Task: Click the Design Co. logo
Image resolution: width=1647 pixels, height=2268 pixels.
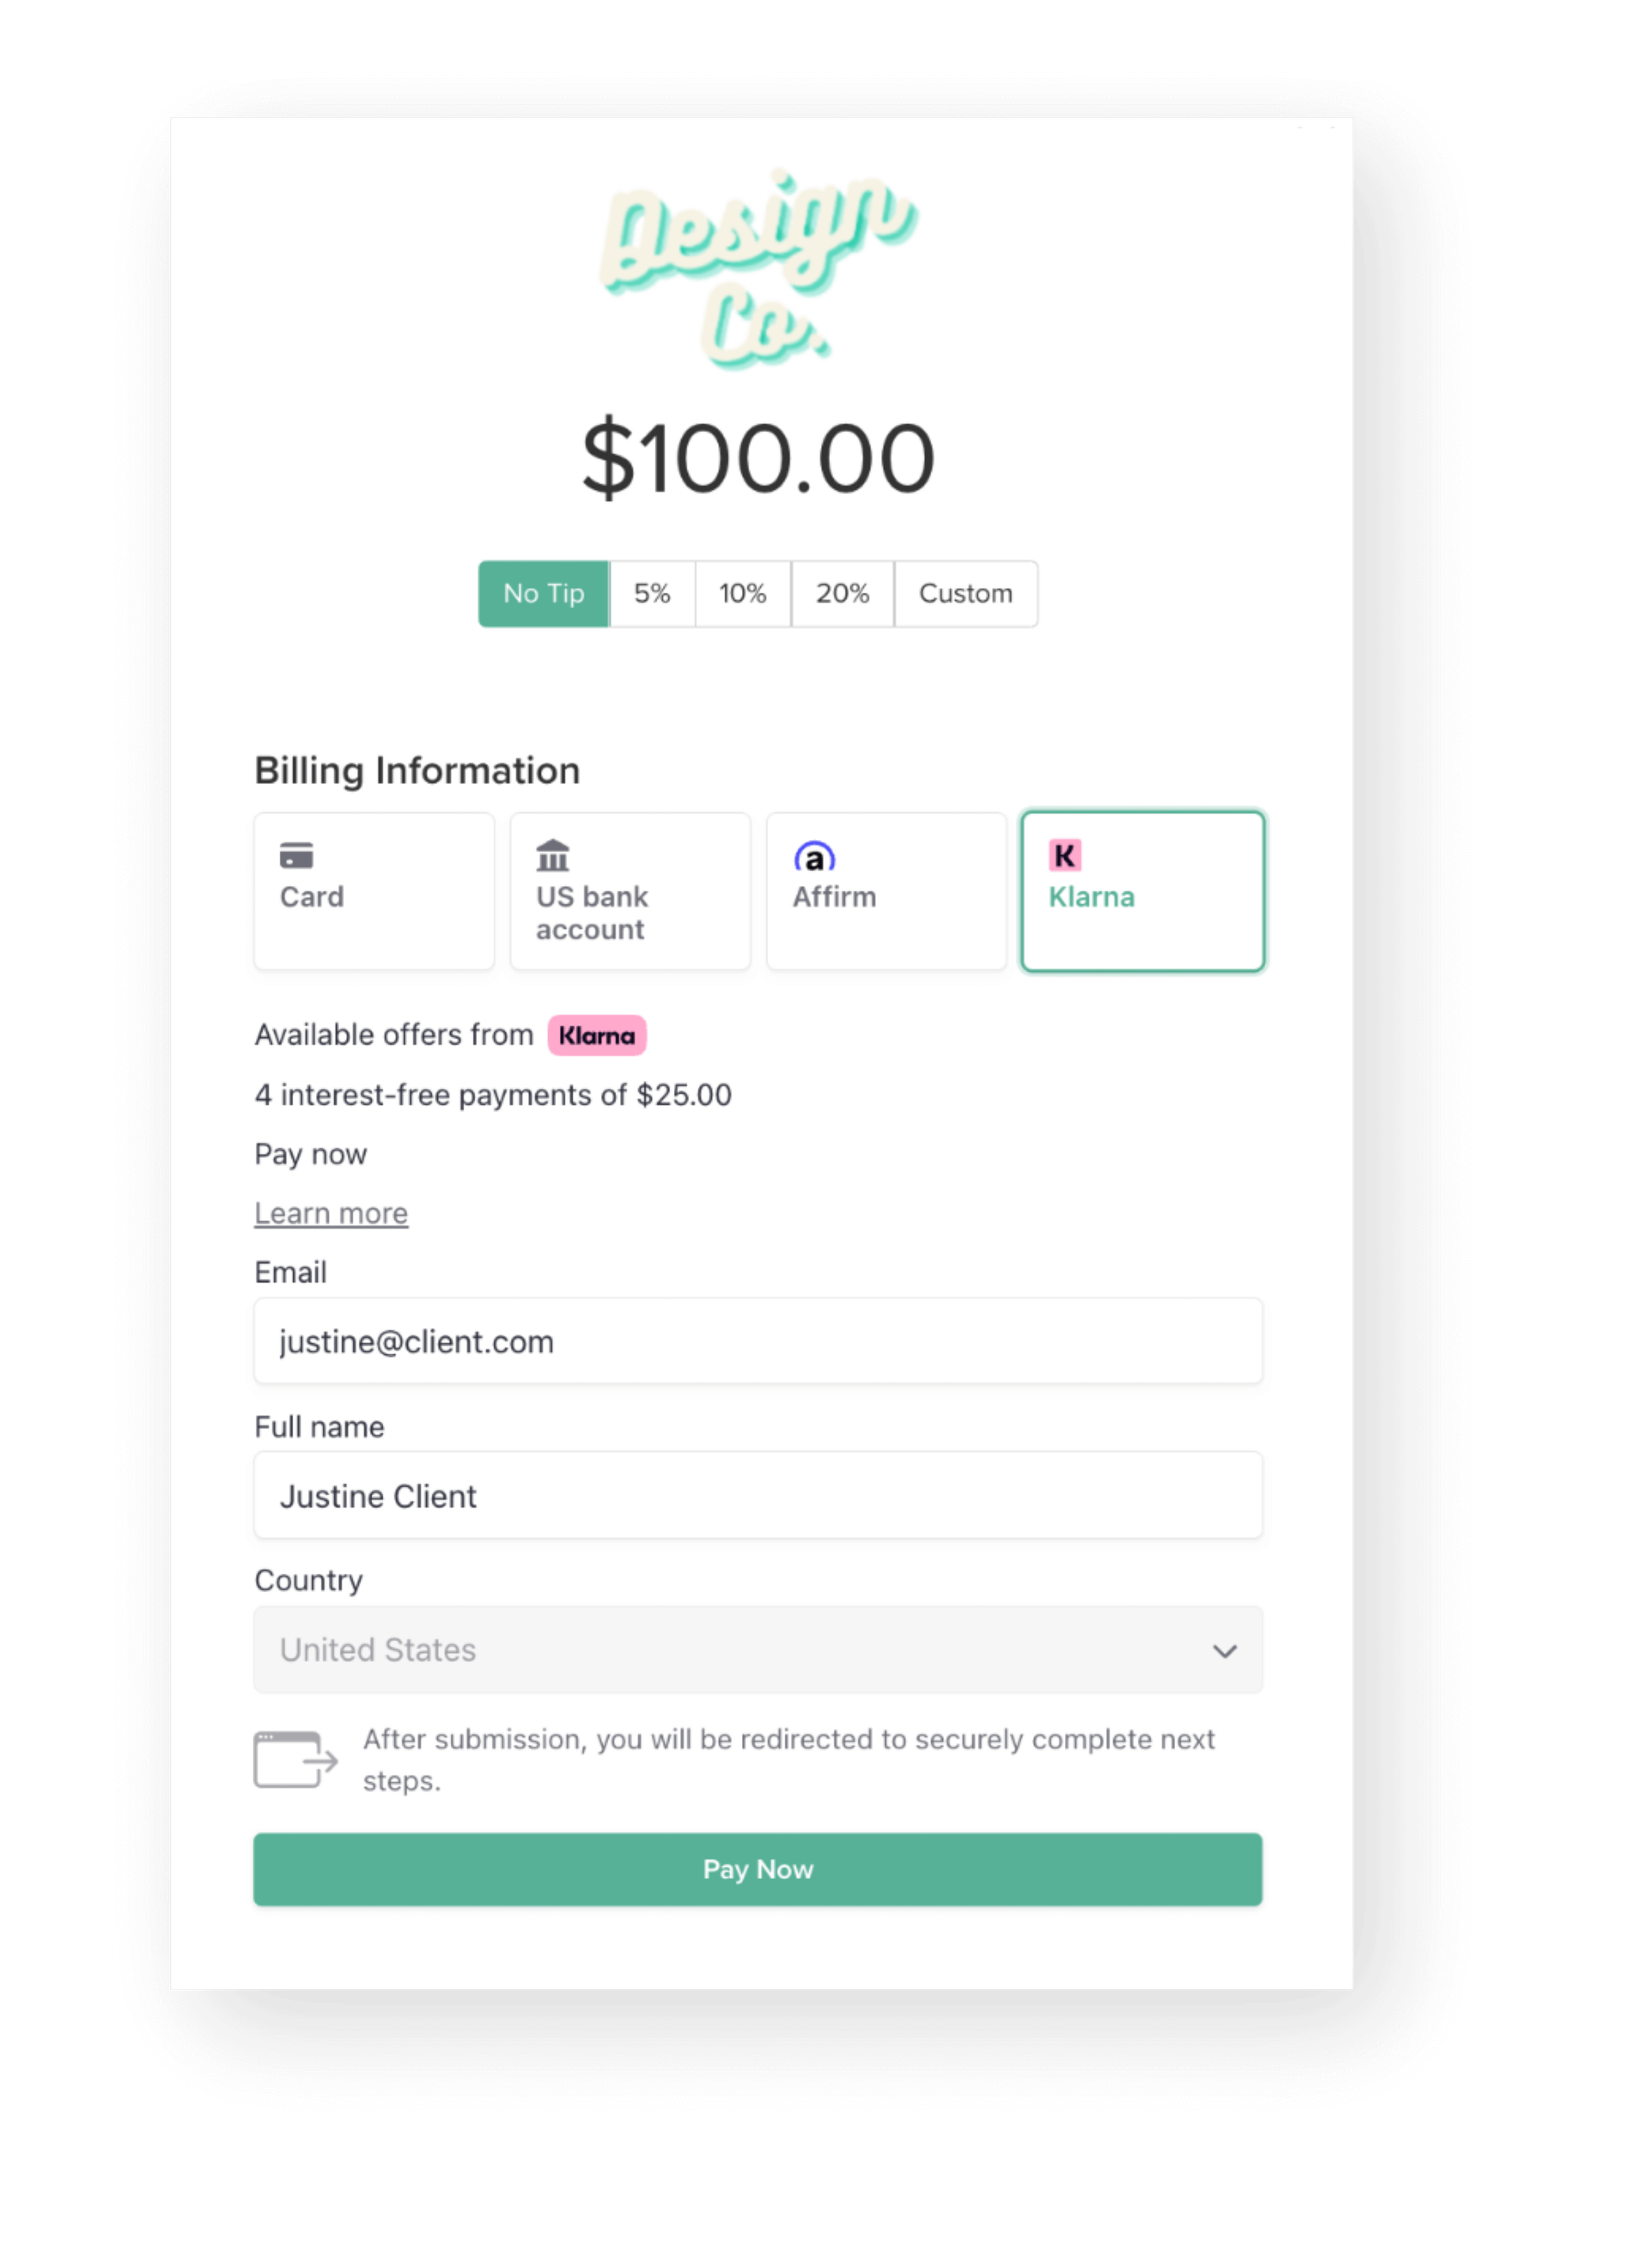Action: [758, 268]
